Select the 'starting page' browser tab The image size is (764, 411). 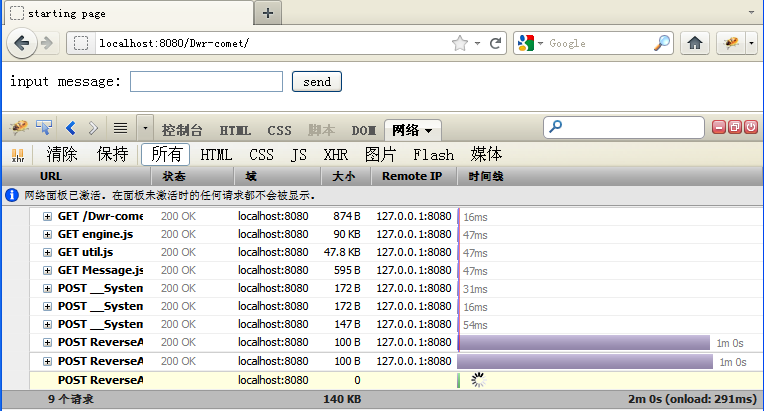point(129,13)
